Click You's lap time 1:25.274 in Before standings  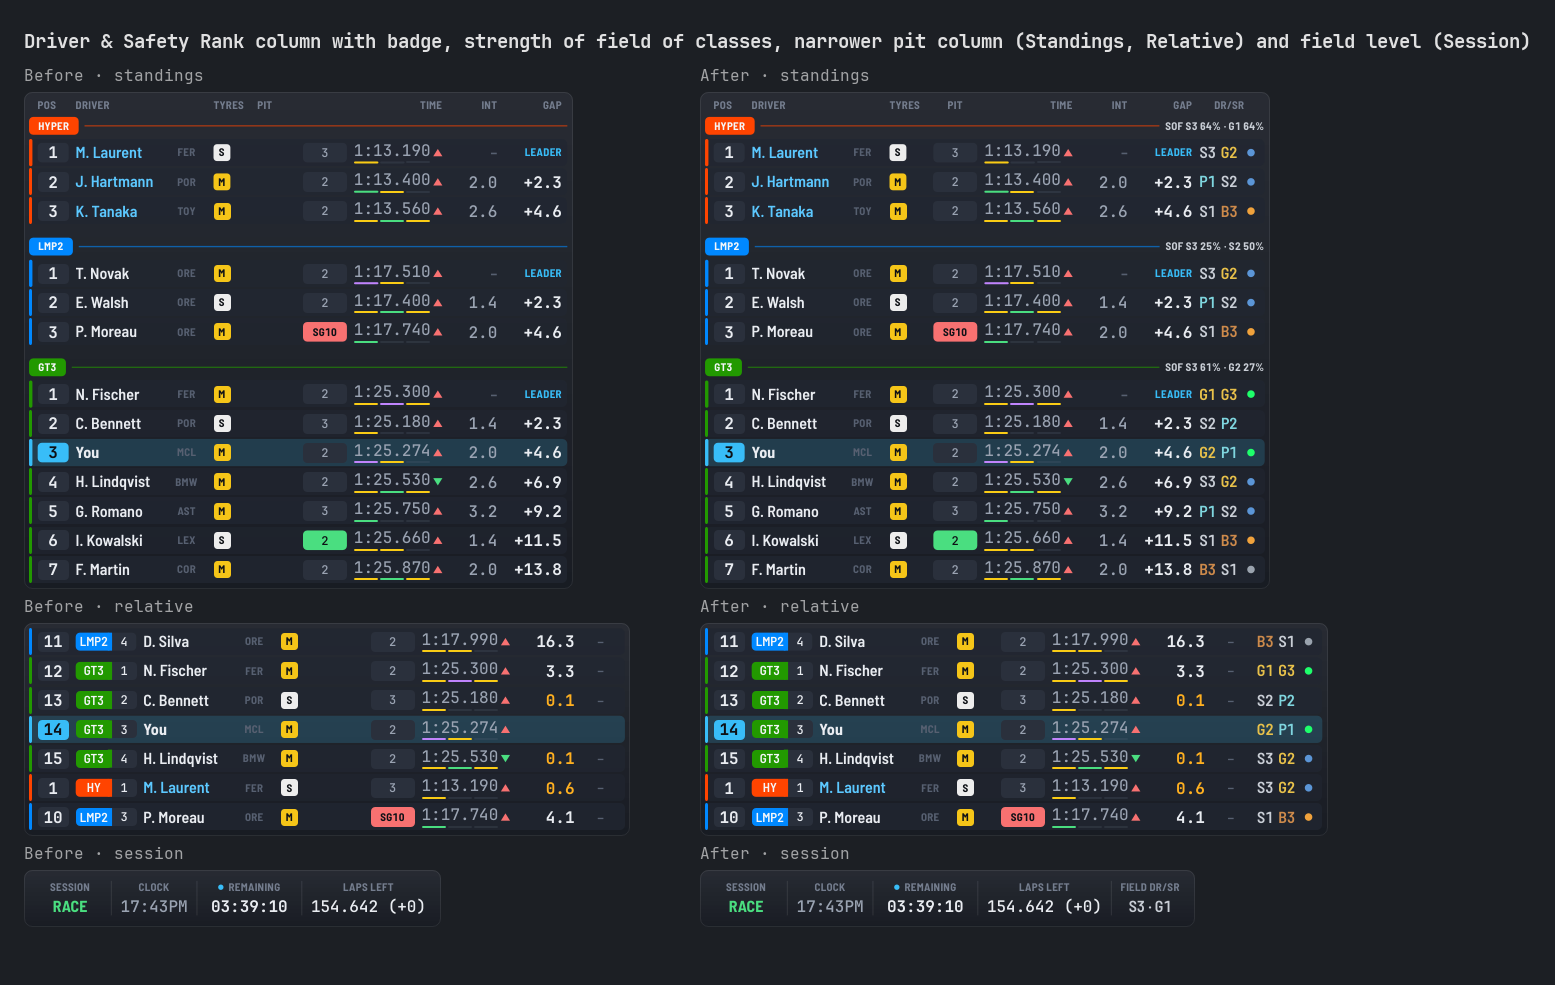coord(392,451)
